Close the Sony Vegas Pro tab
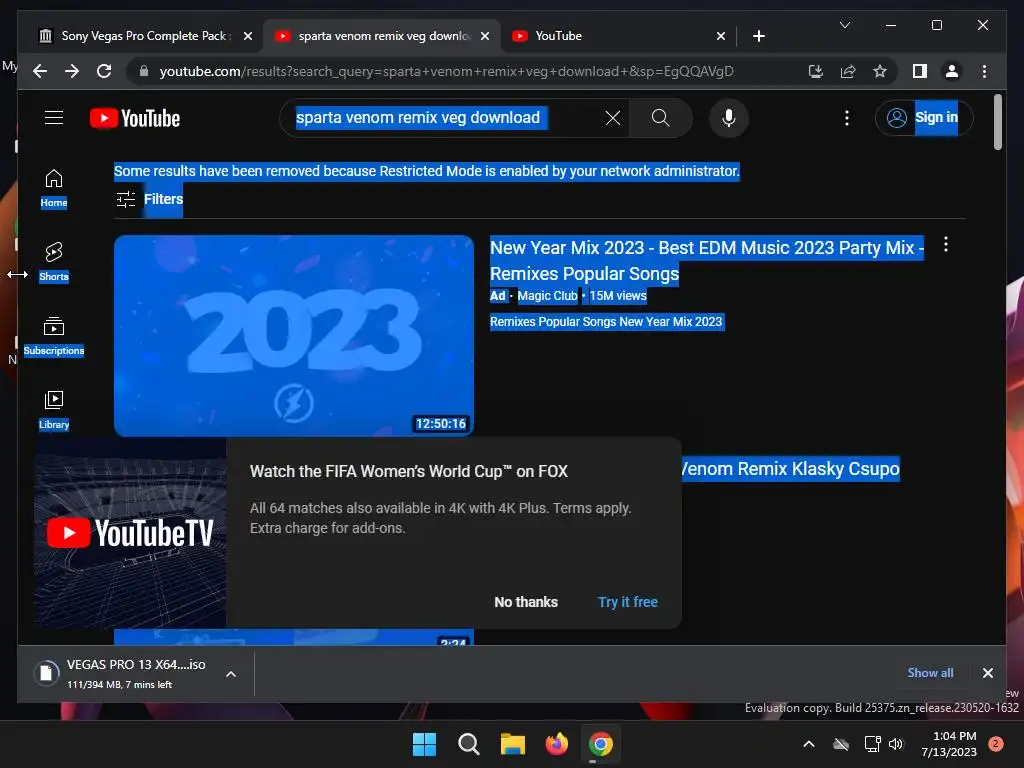 (x=248, y=36)
